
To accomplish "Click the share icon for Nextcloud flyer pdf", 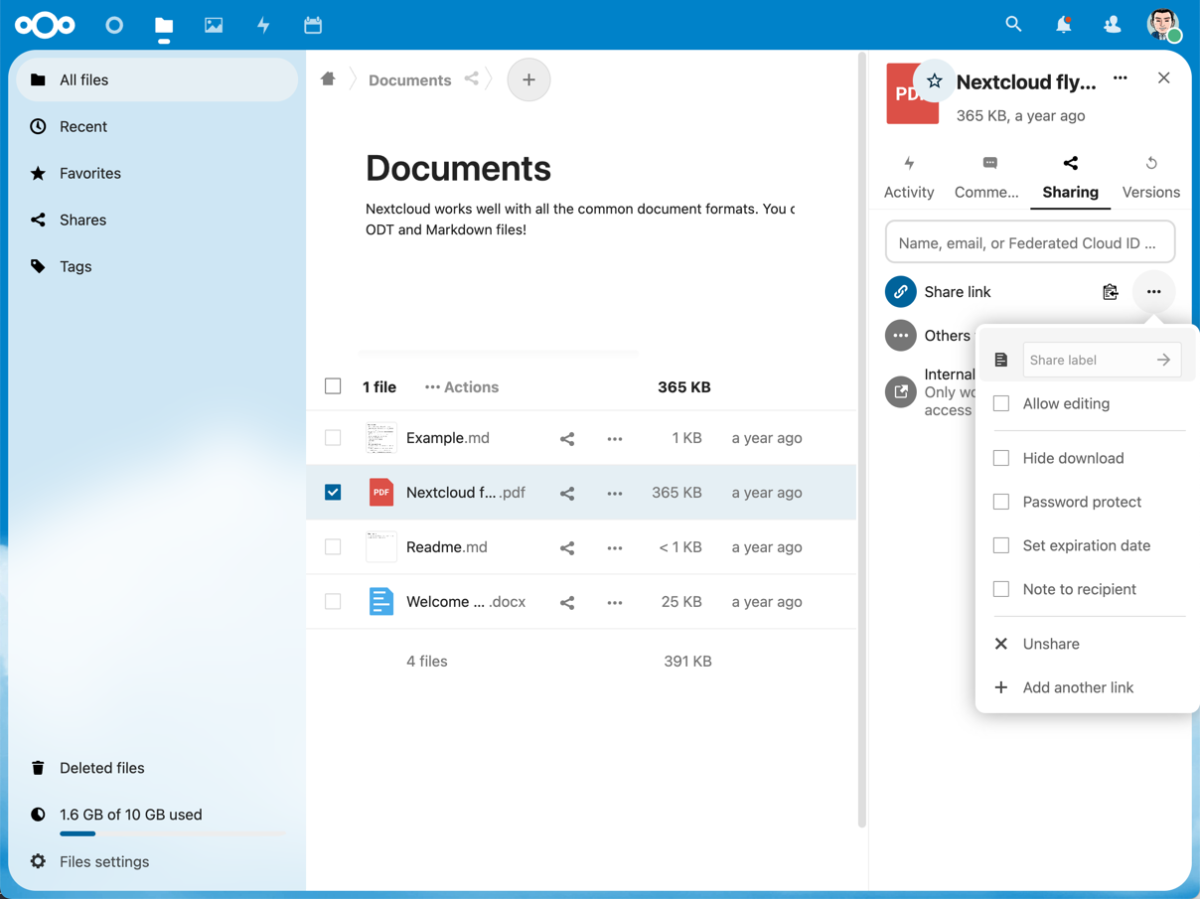I will pos(567,493).
